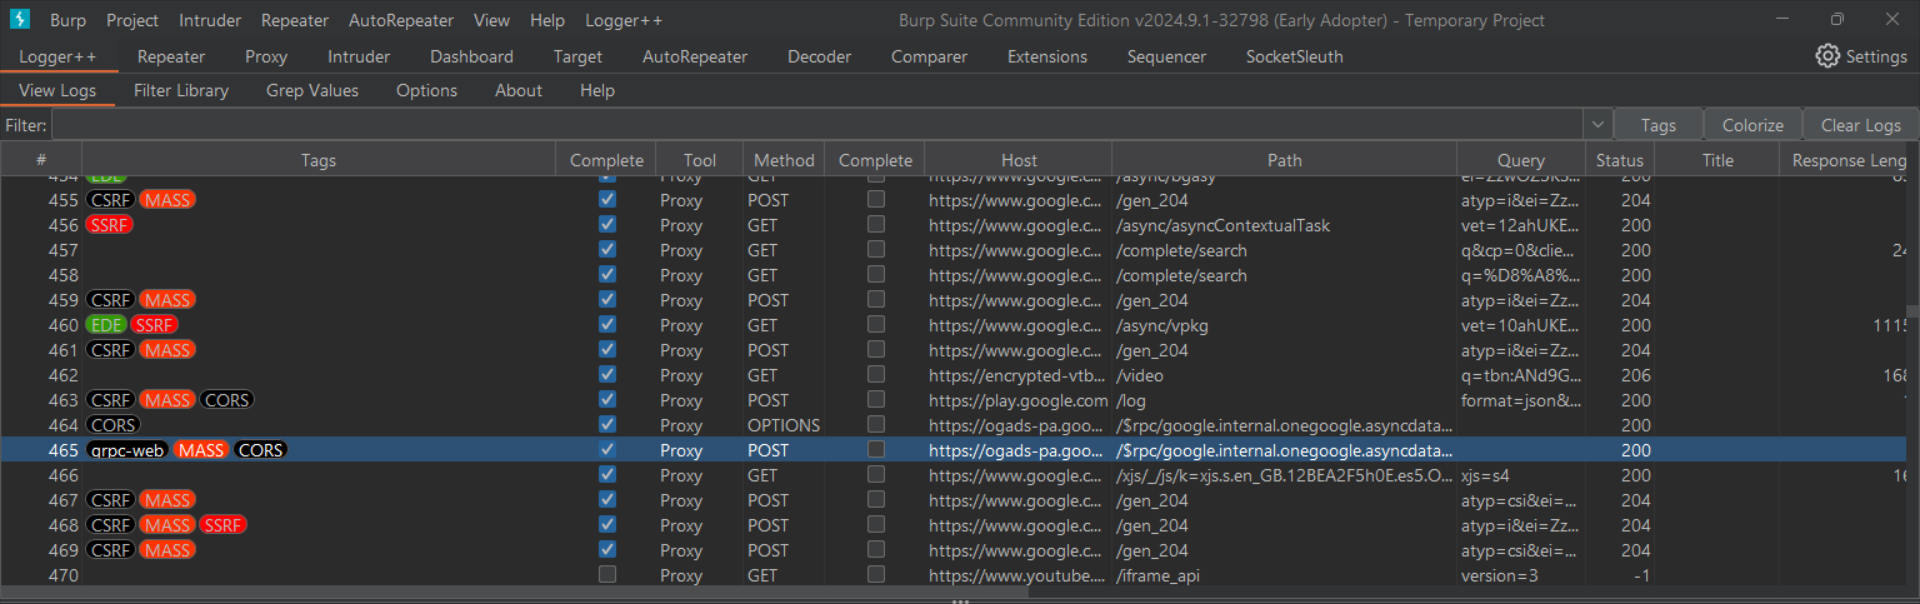Expand the Filter history dropdown arrow
The image size is (1920, 604).
tap(1597, 125)
